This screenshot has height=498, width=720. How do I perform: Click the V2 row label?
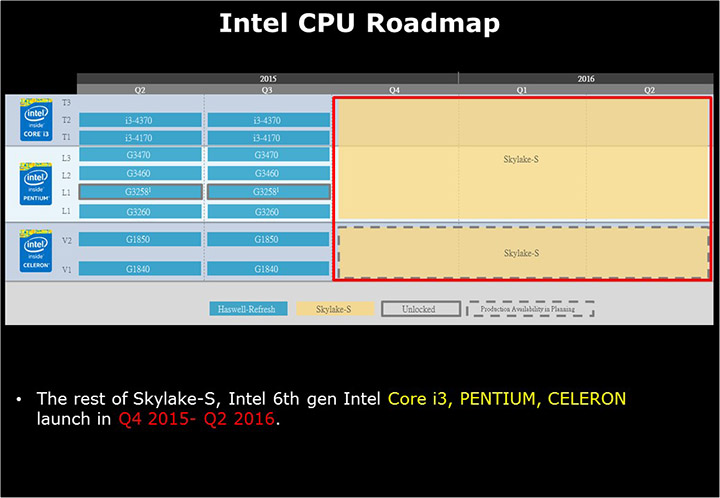[x=67, y=240]
